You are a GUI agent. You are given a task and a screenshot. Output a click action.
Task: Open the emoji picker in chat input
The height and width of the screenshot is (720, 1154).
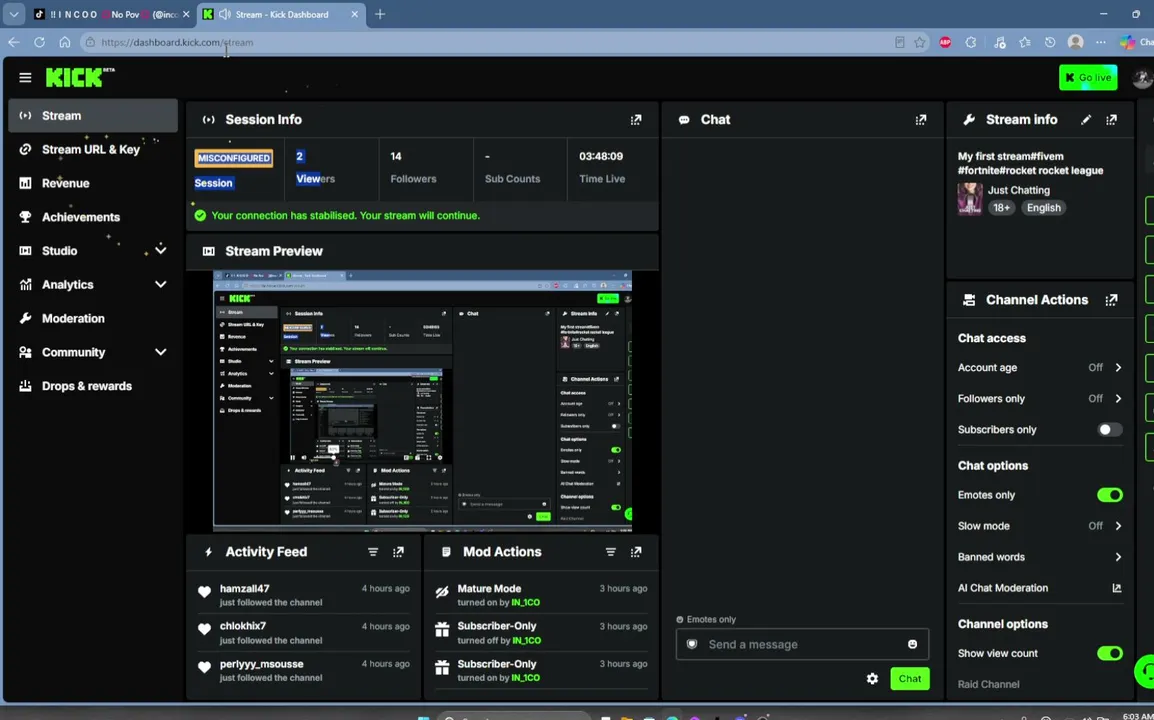913,644
